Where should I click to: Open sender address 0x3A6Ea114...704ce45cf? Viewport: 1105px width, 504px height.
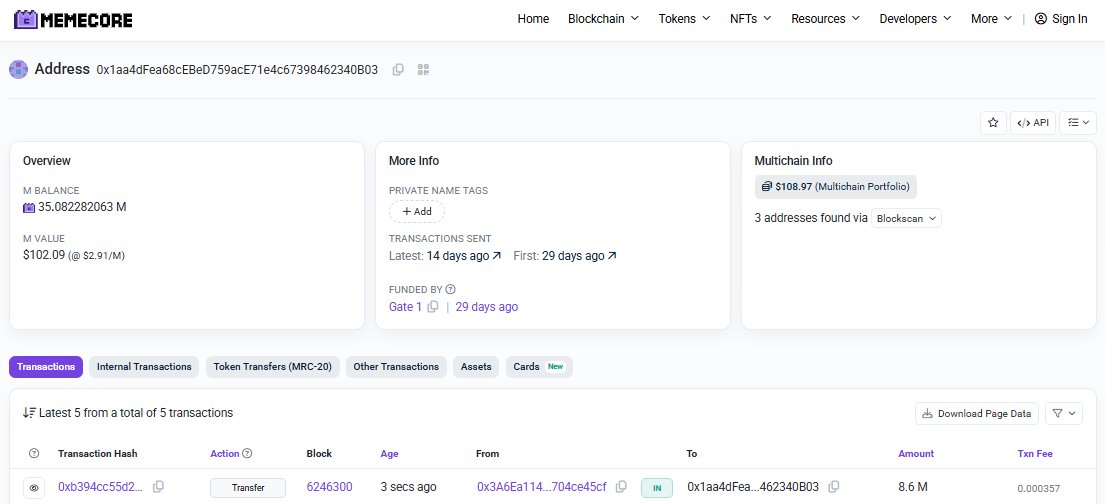click(541, 487)
